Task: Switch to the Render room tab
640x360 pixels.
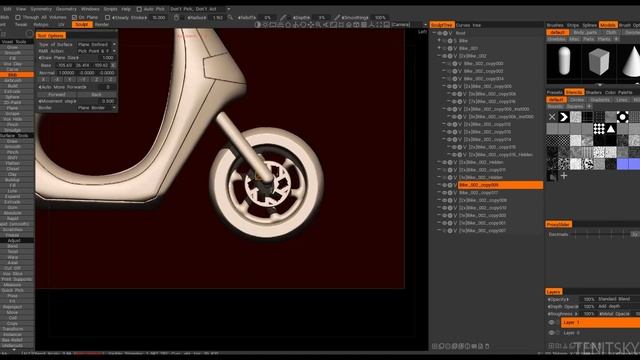Action: (102, 24)
